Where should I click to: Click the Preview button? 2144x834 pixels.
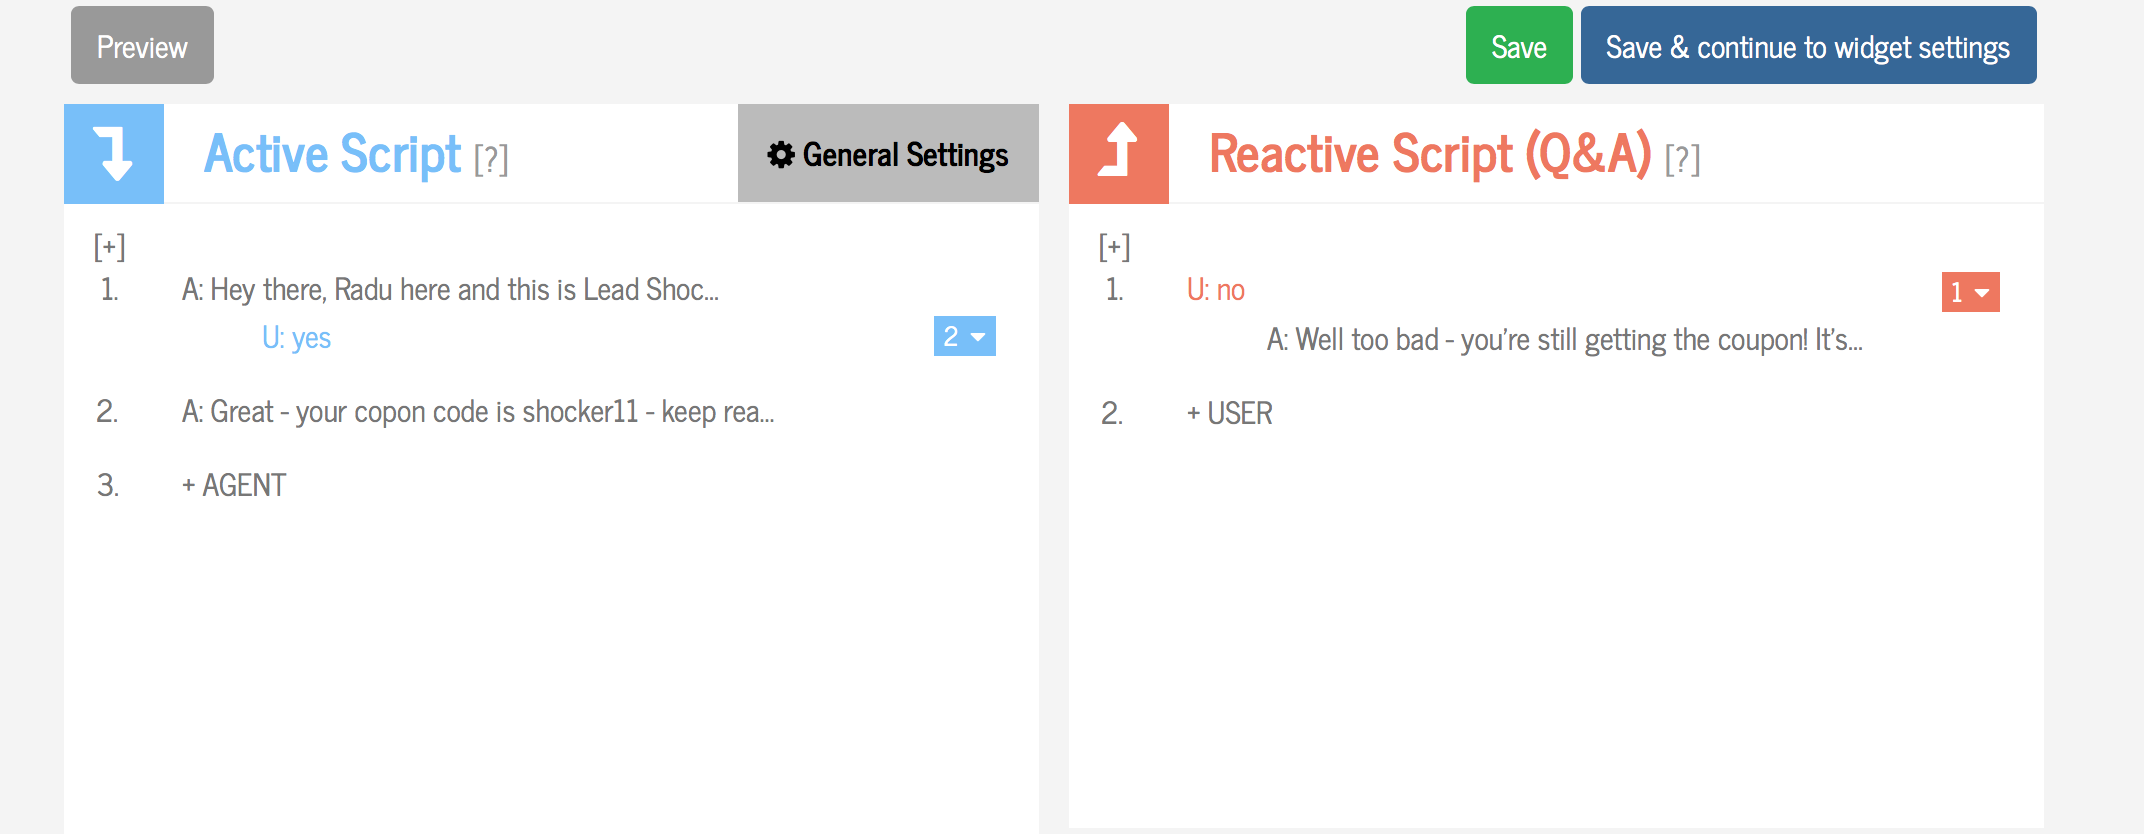[142, 46]
